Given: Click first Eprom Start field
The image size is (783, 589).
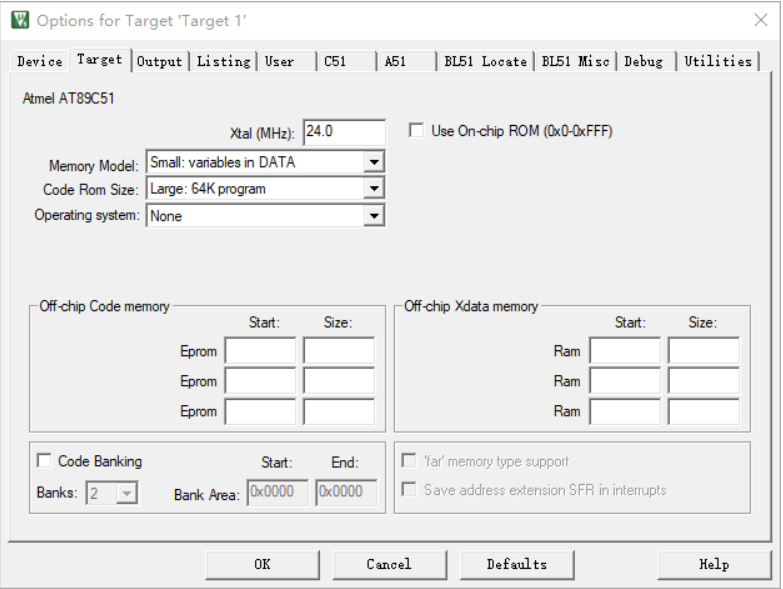Looking at the screenshot, I should tap(260, 351).
